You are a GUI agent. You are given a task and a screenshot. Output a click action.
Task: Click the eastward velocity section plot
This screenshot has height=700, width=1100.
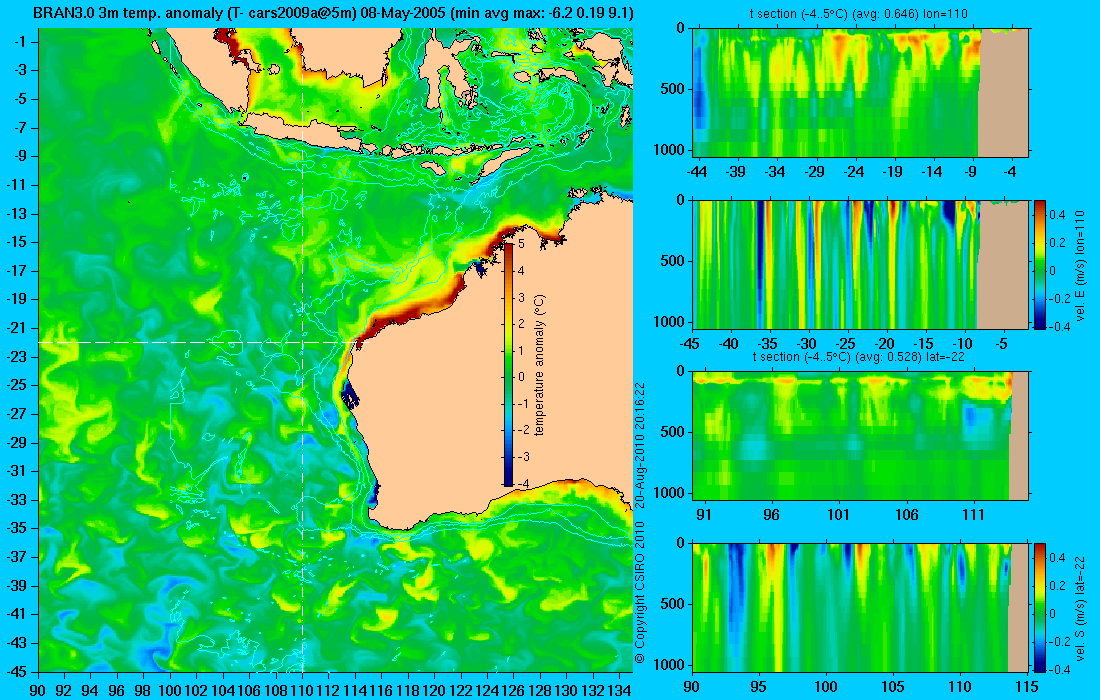tap(861, 264)
